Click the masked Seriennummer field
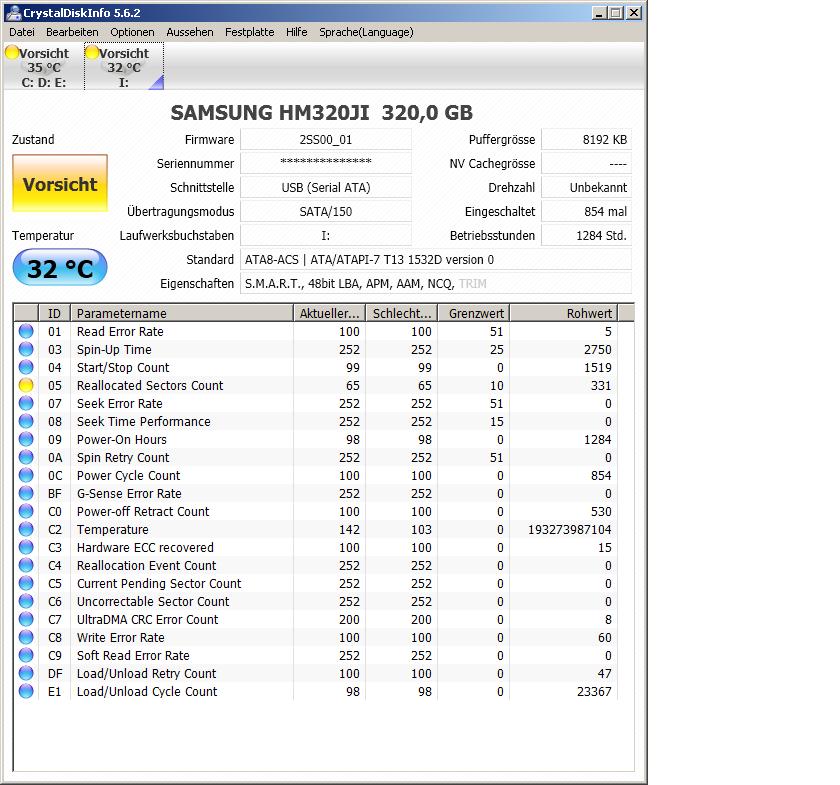 326,163
